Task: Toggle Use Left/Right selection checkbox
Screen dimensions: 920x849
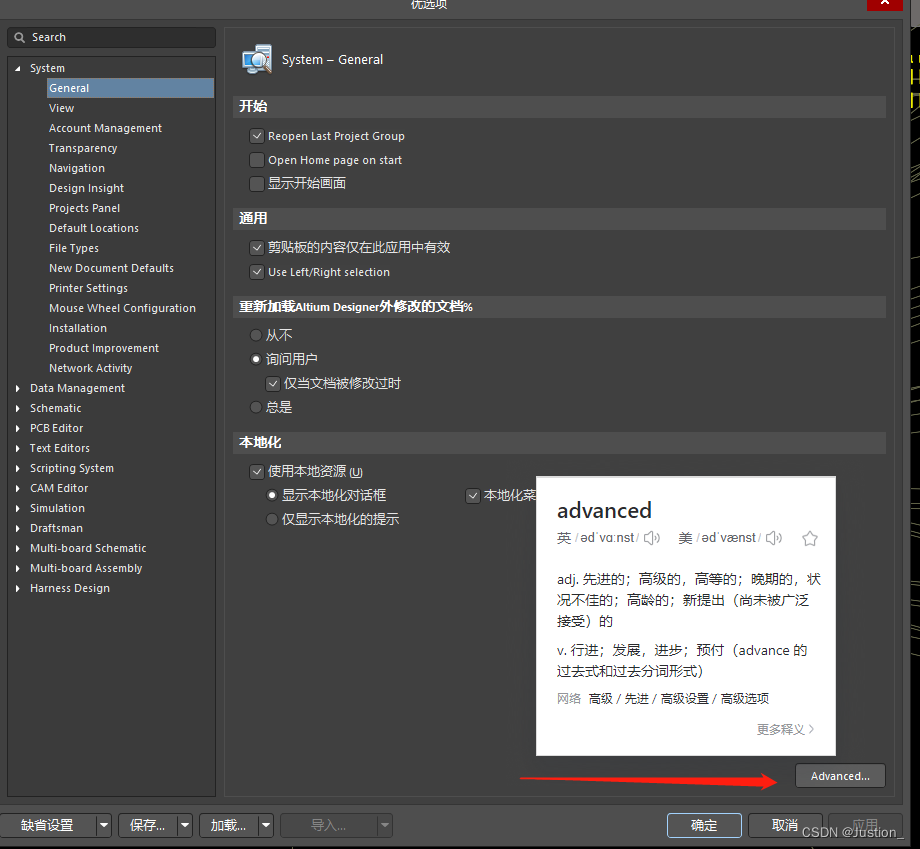Action: (257, 272)
